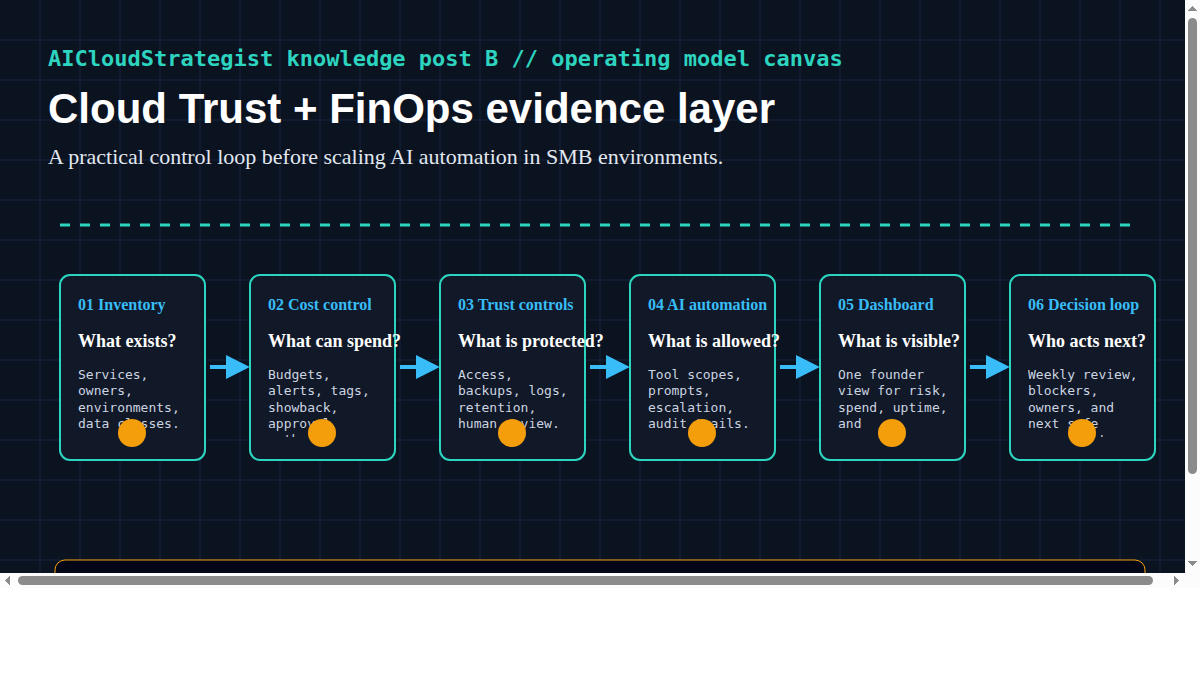The width and height of the screenshot is (1200, 675).
Task: Click the arrow between Dashboard and Decision loop
Action: (989, 367)
